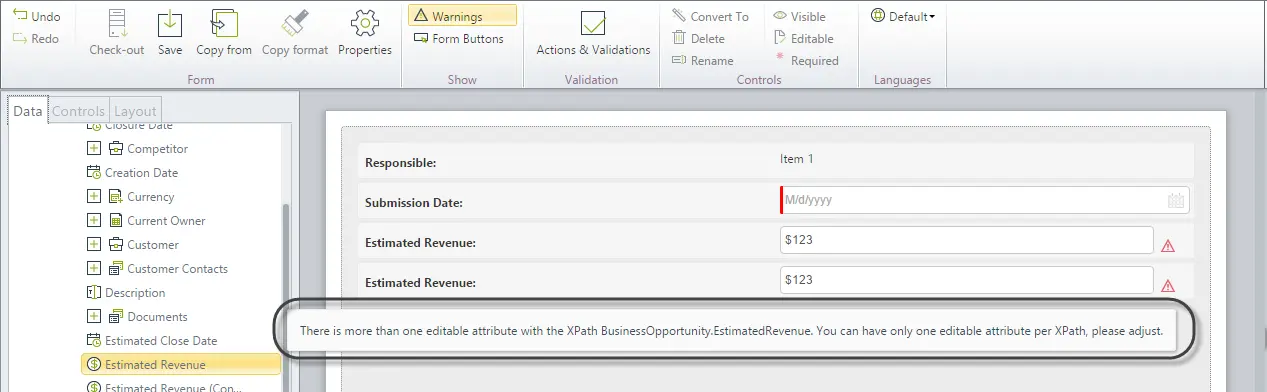Select the Copy format brush
Image resolution: width=1267 pixels, height=392 pixels.
295,32
